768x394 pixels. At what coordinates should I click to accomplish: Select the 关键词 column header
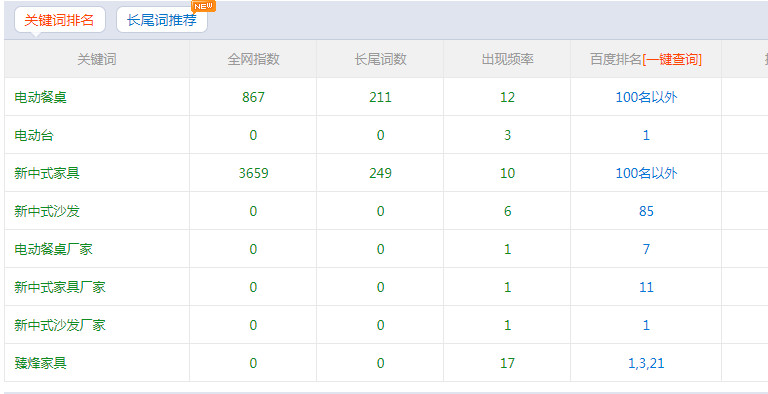point(97,60)
